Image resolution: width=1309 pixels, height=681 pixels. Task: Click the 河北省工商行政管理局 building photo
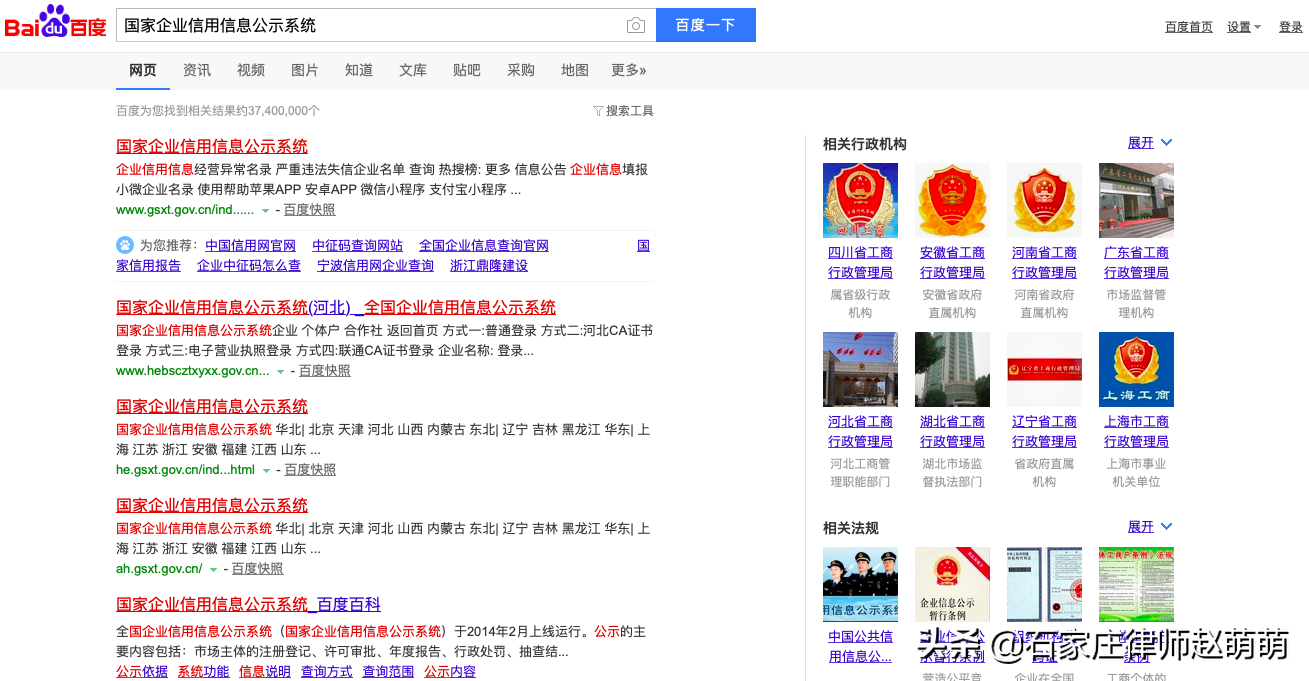point(860,369)
